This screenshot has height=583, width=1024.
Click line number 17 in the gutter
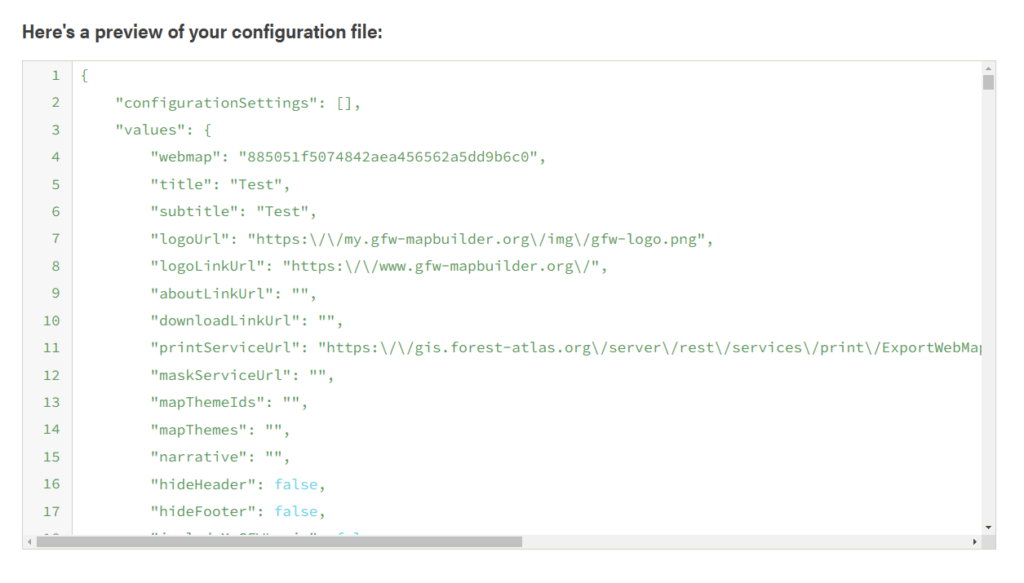click(x=52, y=511)
